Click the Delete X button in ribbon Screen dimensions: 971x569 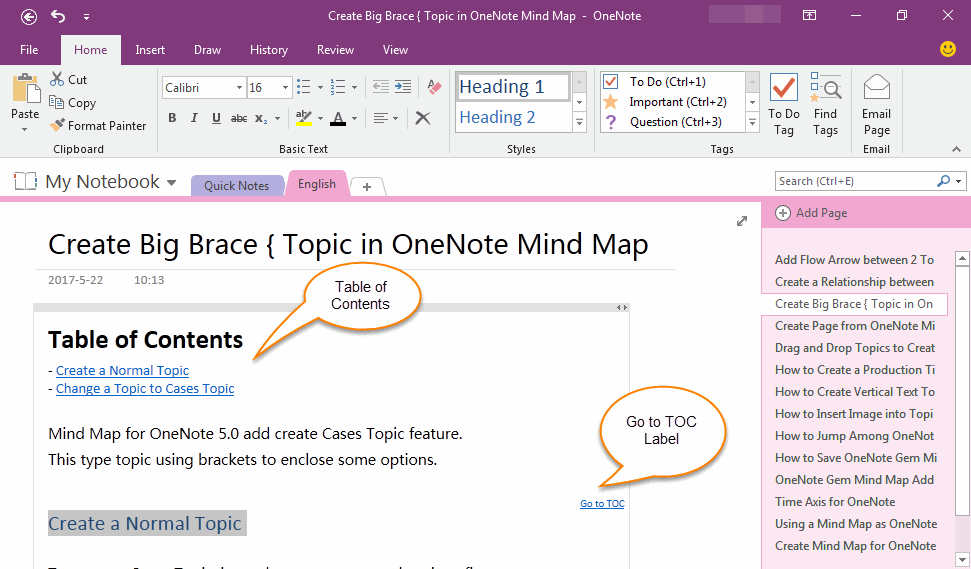click(x=423, y=118)
